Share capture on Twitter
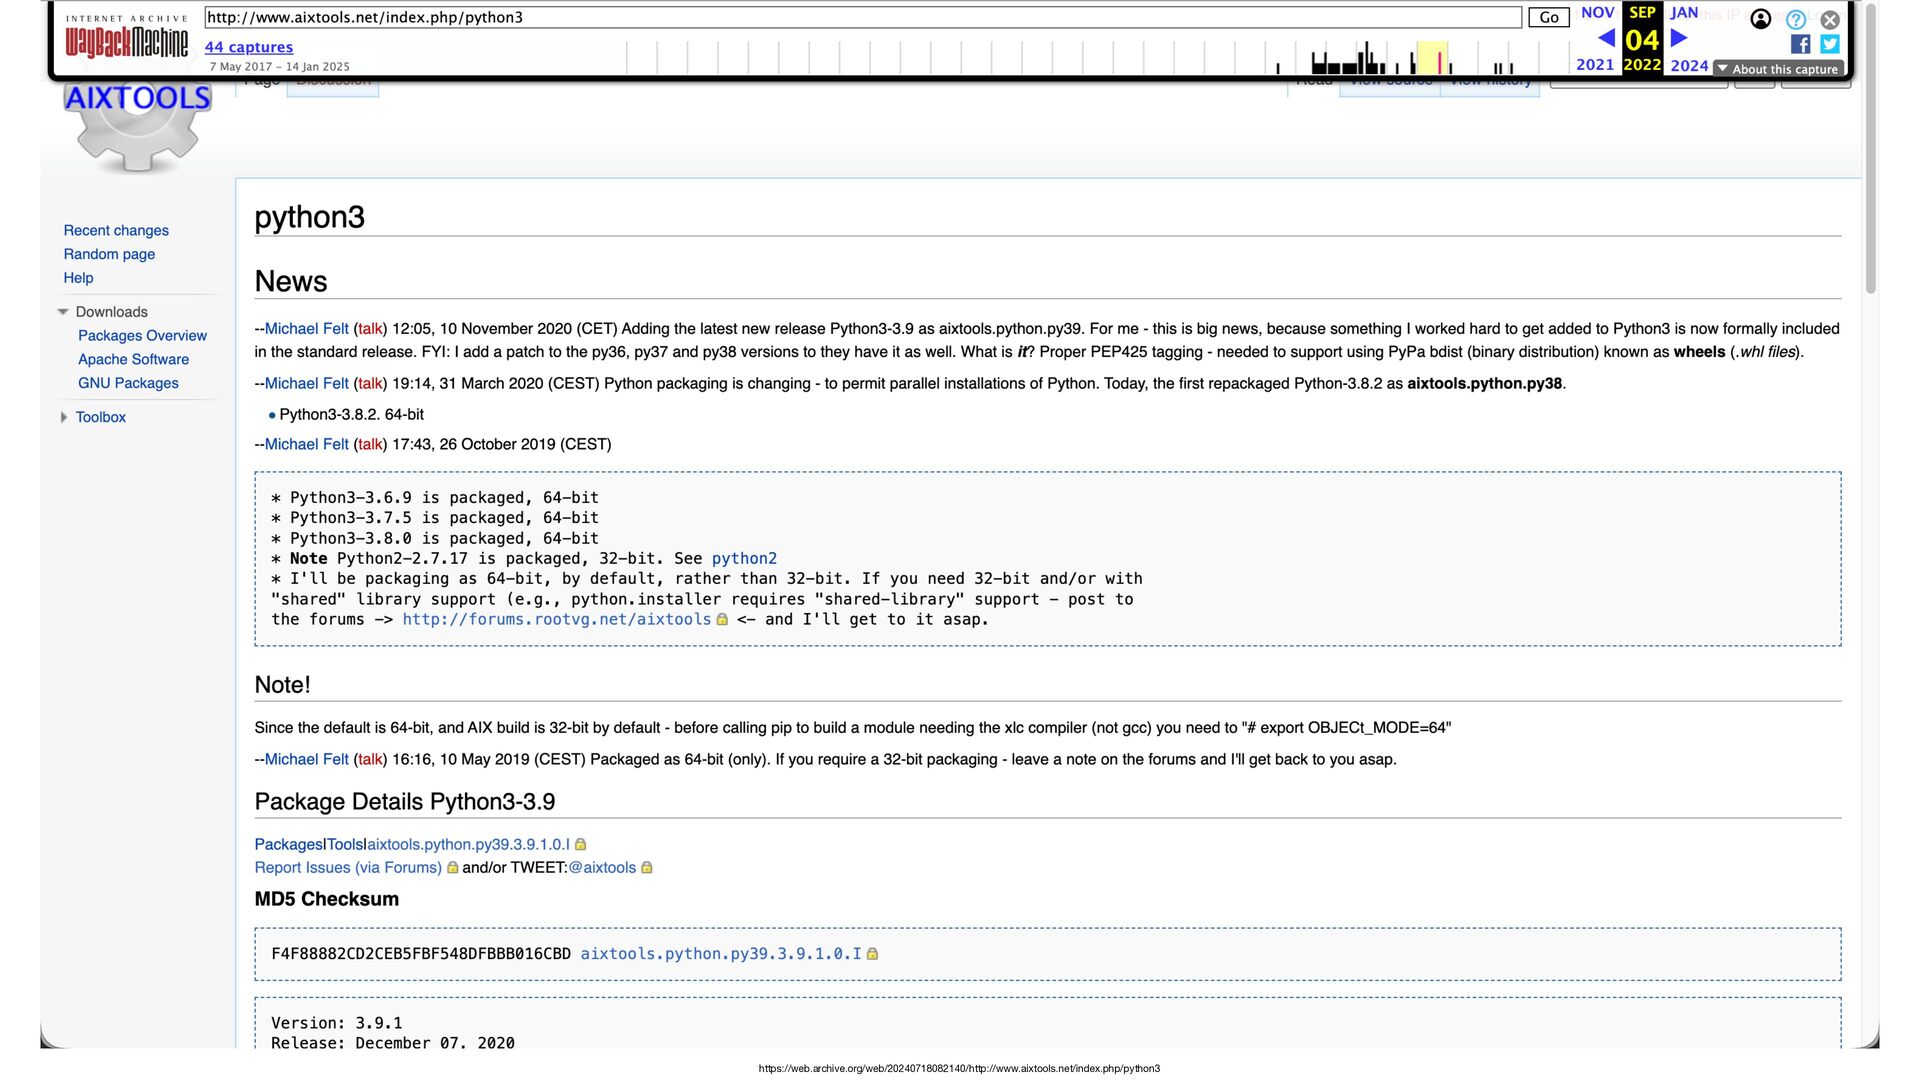 pos(1830,44)
